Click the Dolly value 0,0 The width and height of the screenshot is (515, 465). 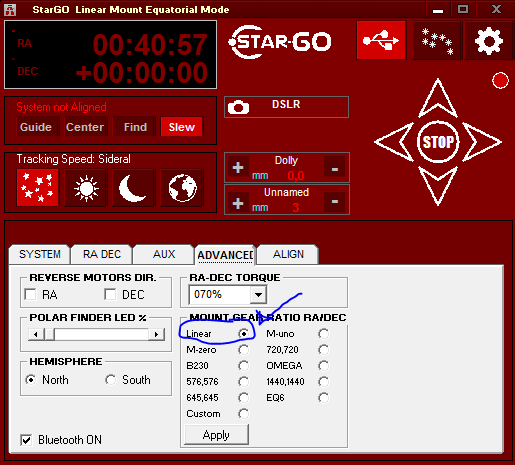pyautogui.click(x=296, y=176)
